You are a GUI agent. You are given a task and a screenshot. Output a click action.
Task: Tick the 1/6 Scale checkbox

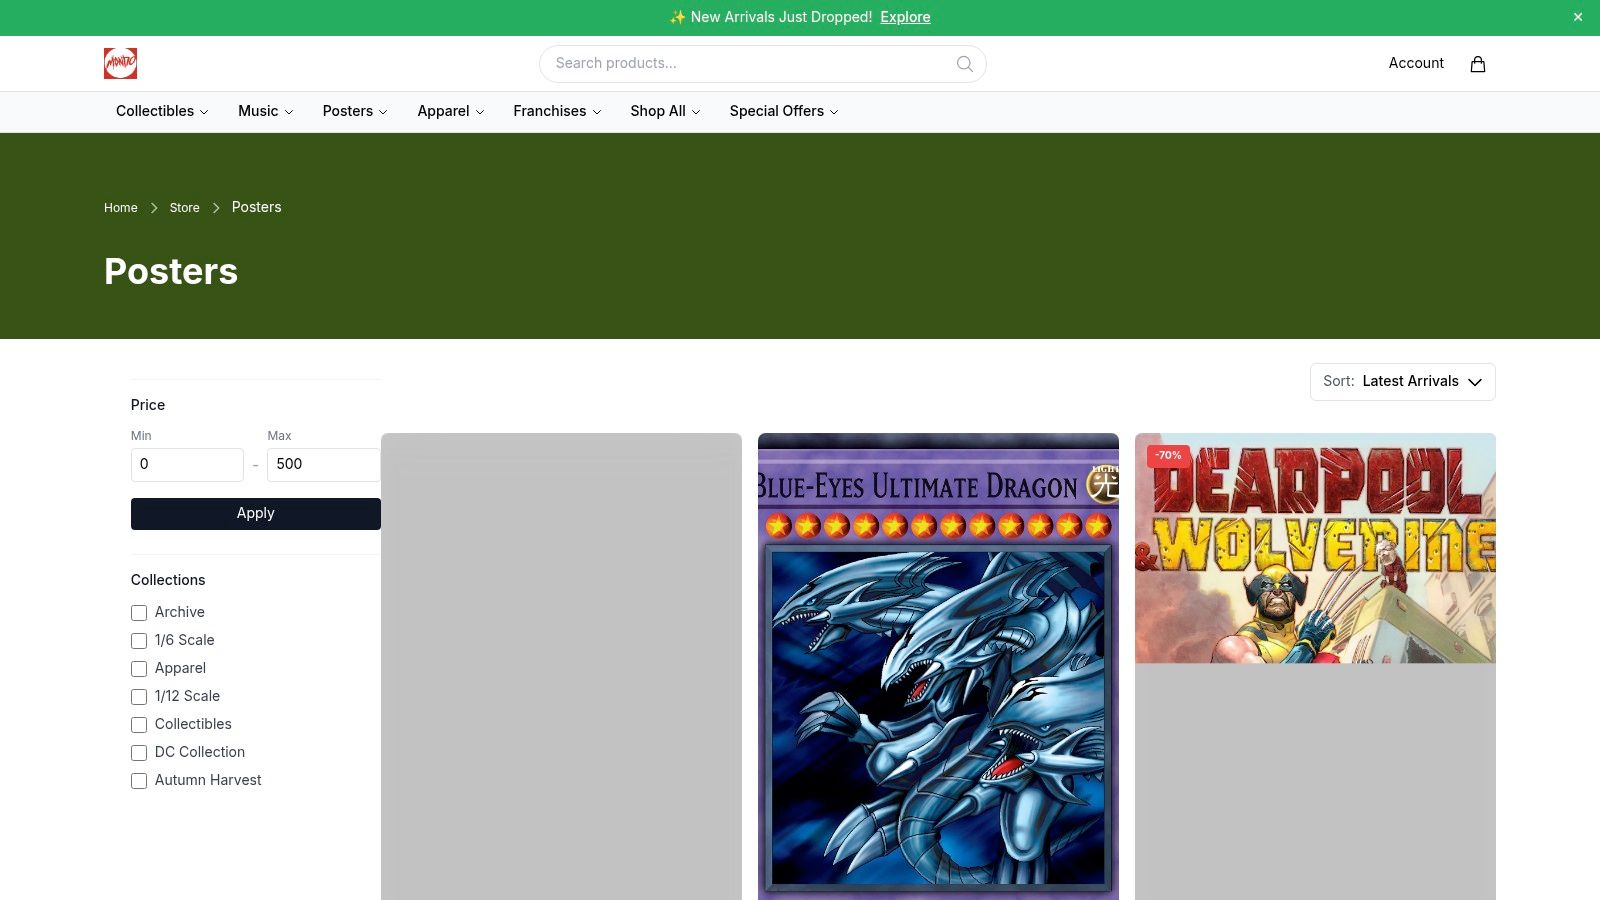(x=139, y=641)
